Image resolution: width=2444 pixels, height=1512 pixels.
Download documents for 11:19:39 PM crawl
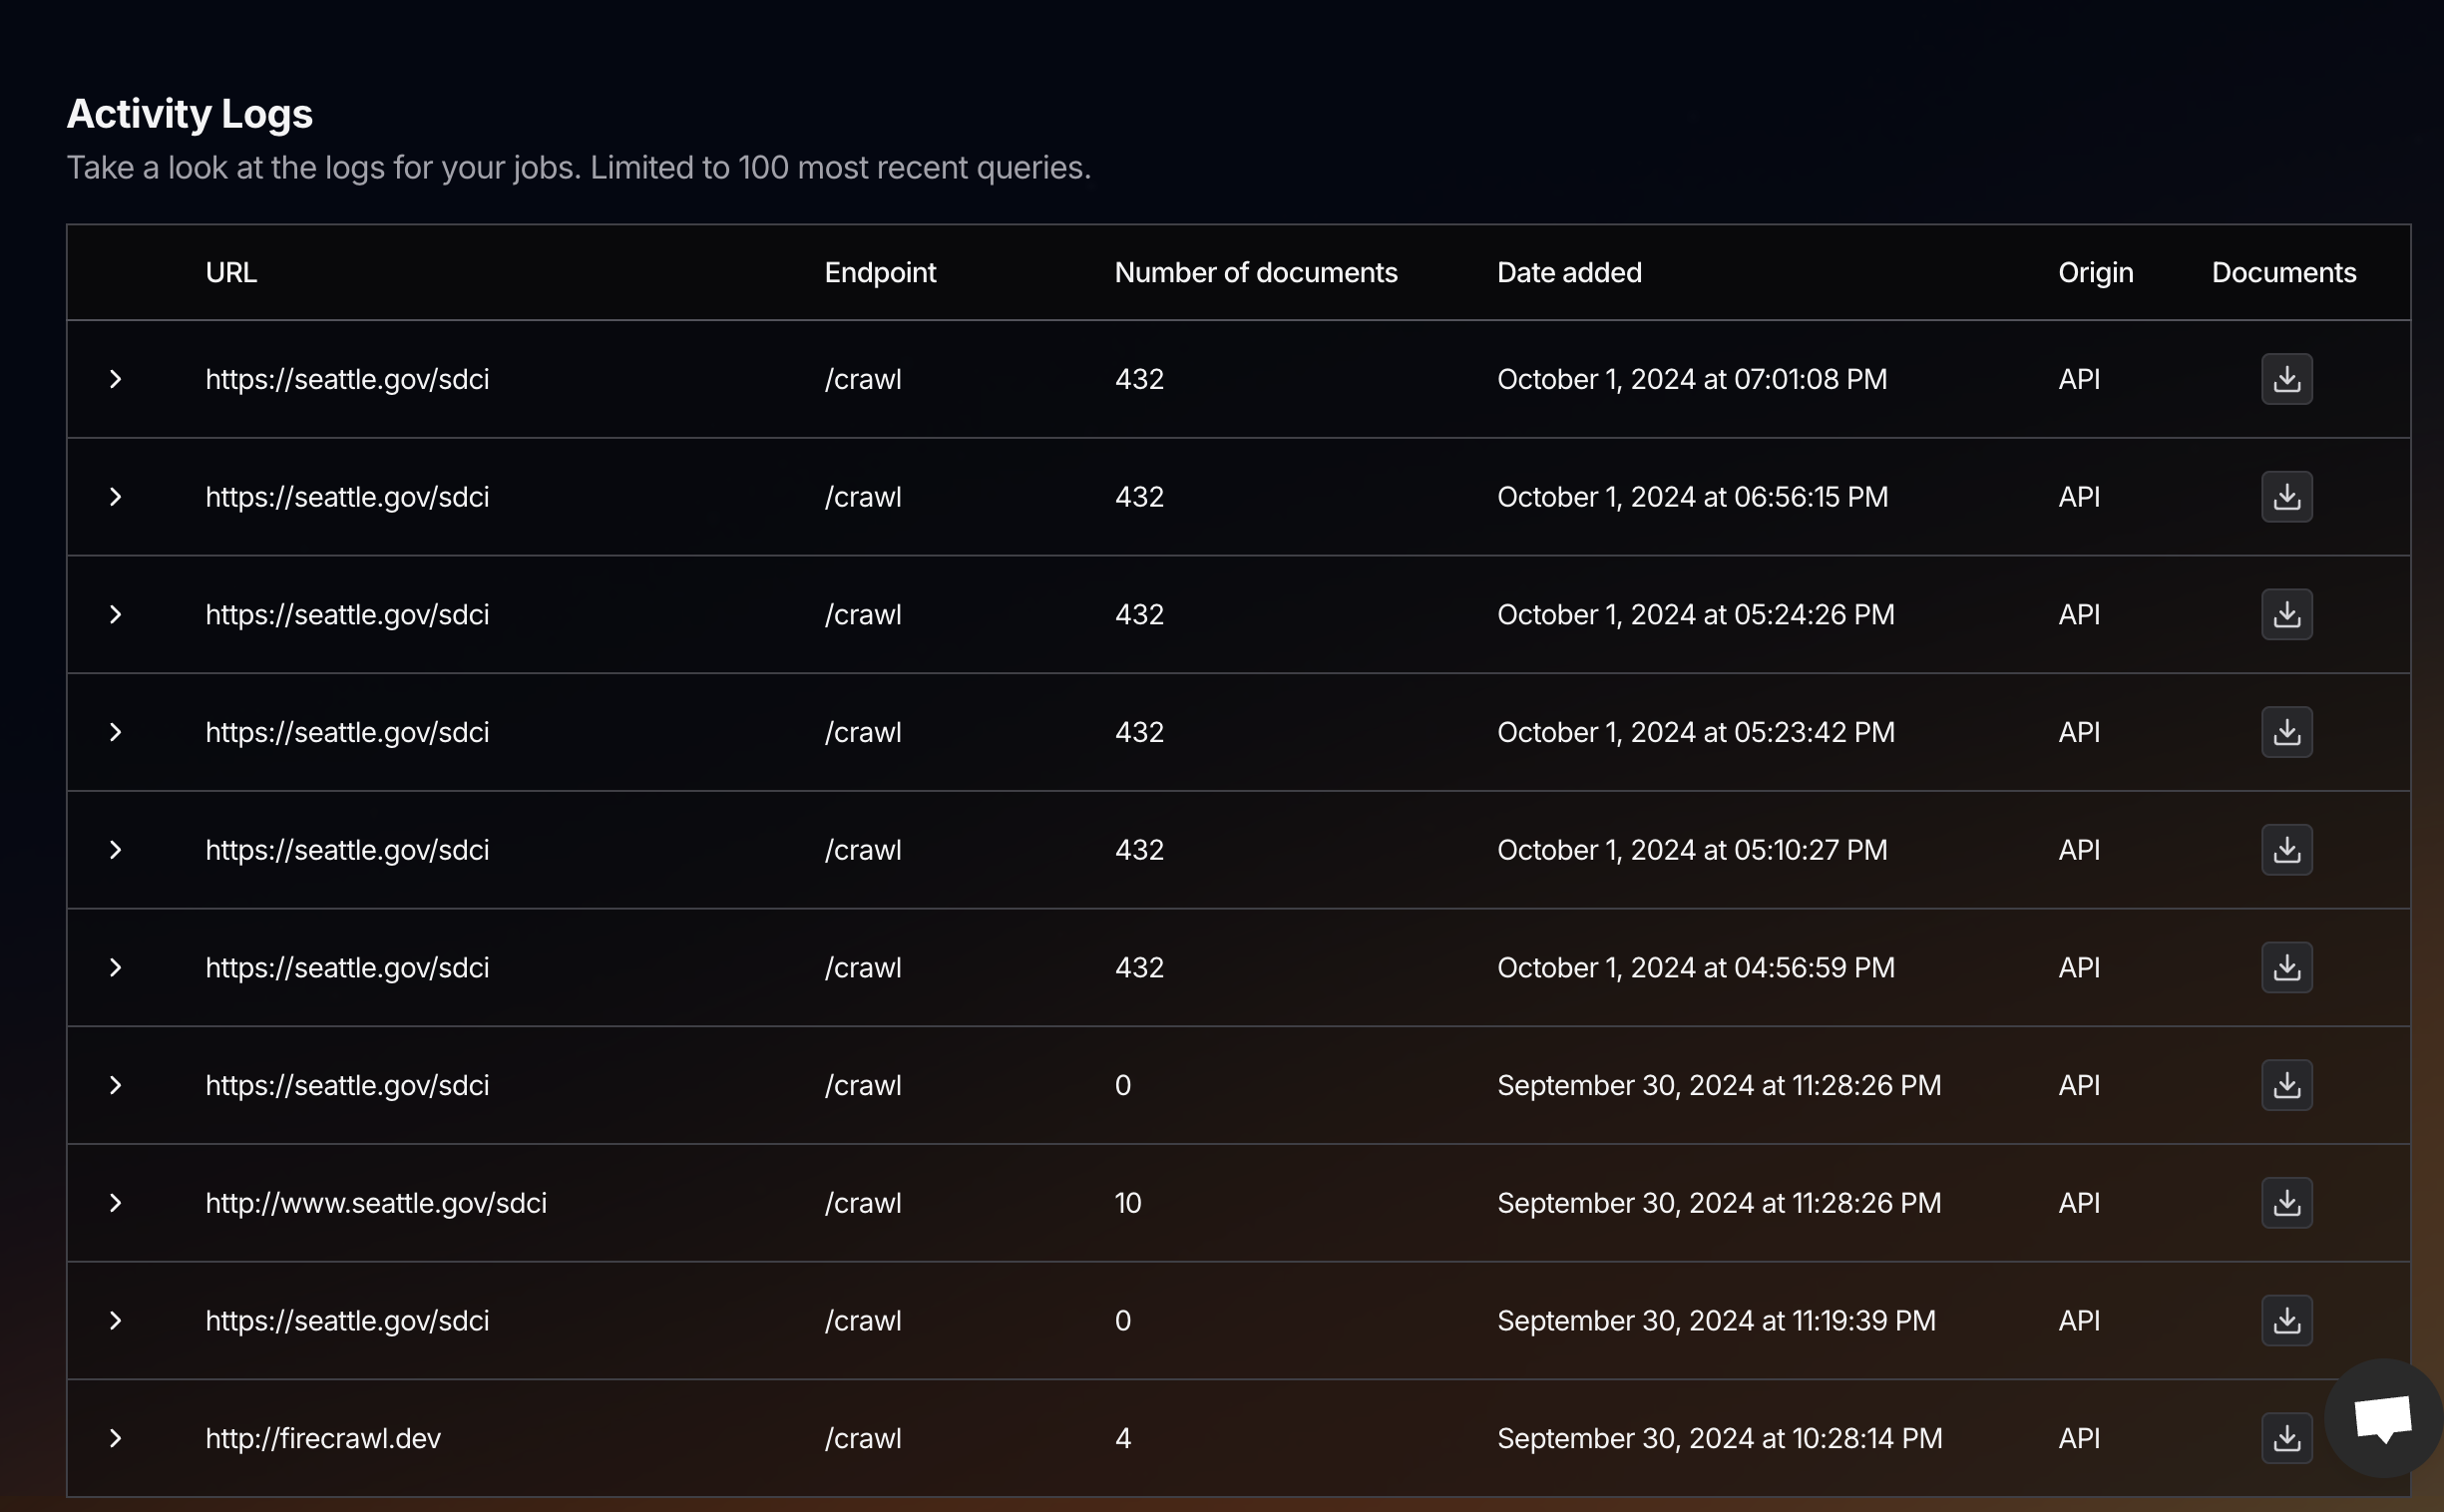pyautogui.click(x=2286, y=1320)
